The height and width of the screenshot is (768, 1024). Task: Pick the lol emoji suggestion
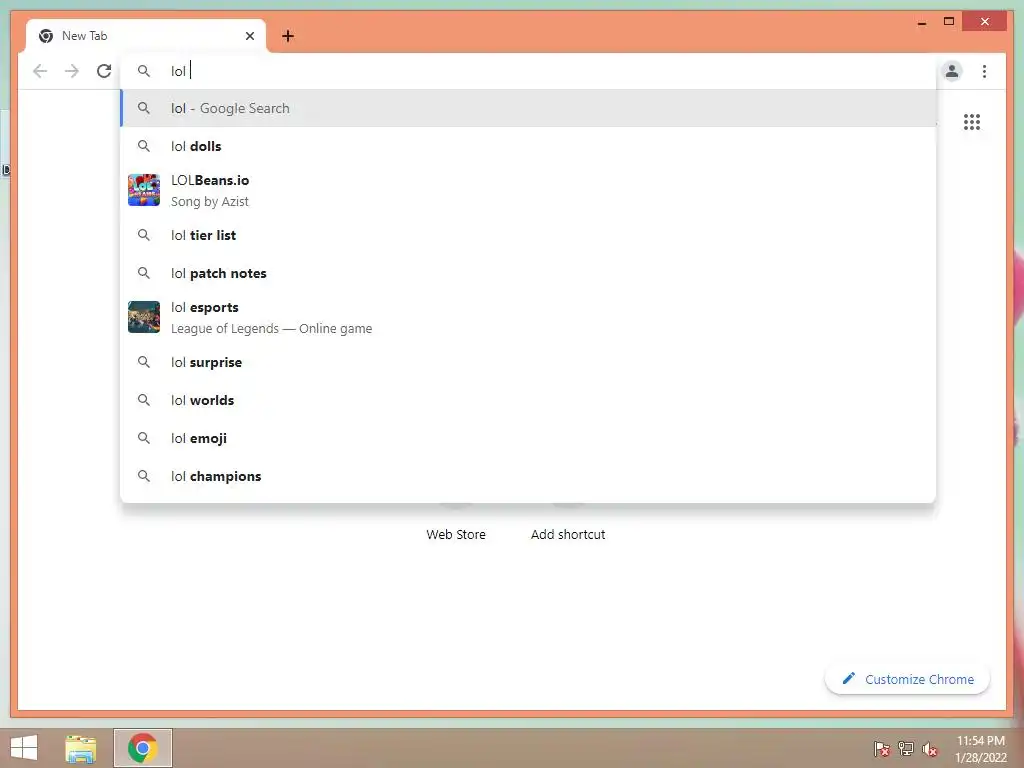tap(528, 438)
